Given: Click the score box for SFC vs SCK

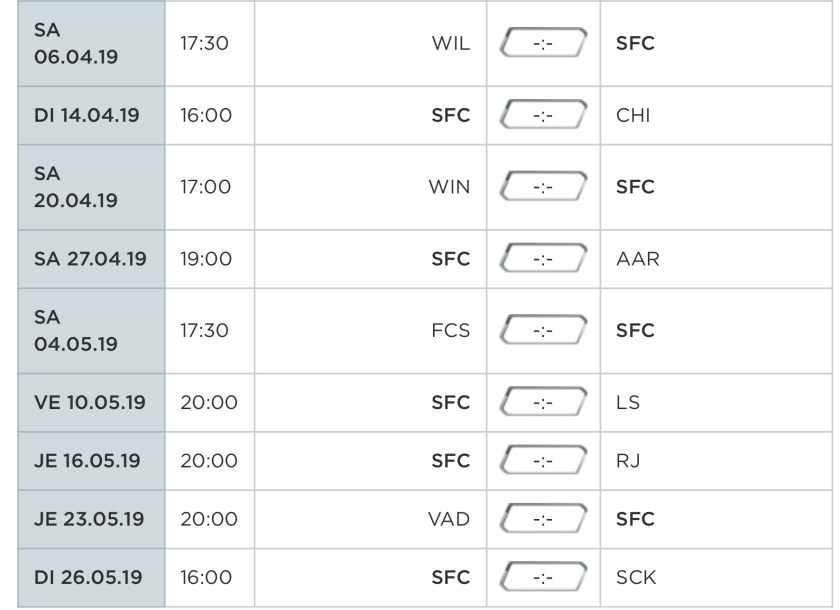Looking at the screenshot, I should pos(543,577).
